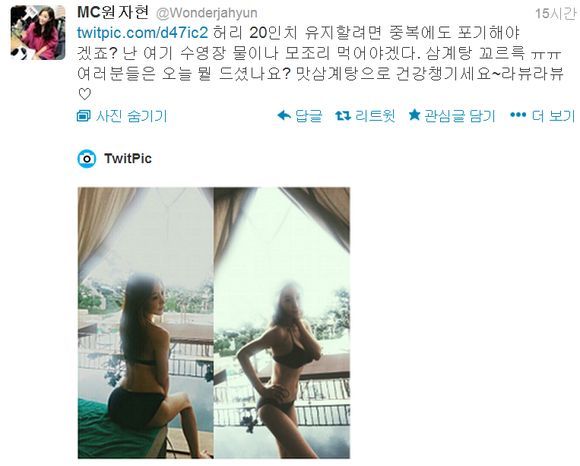Click the hide photo icon
The width and height of the screenshot is (580, 466).
84,116
